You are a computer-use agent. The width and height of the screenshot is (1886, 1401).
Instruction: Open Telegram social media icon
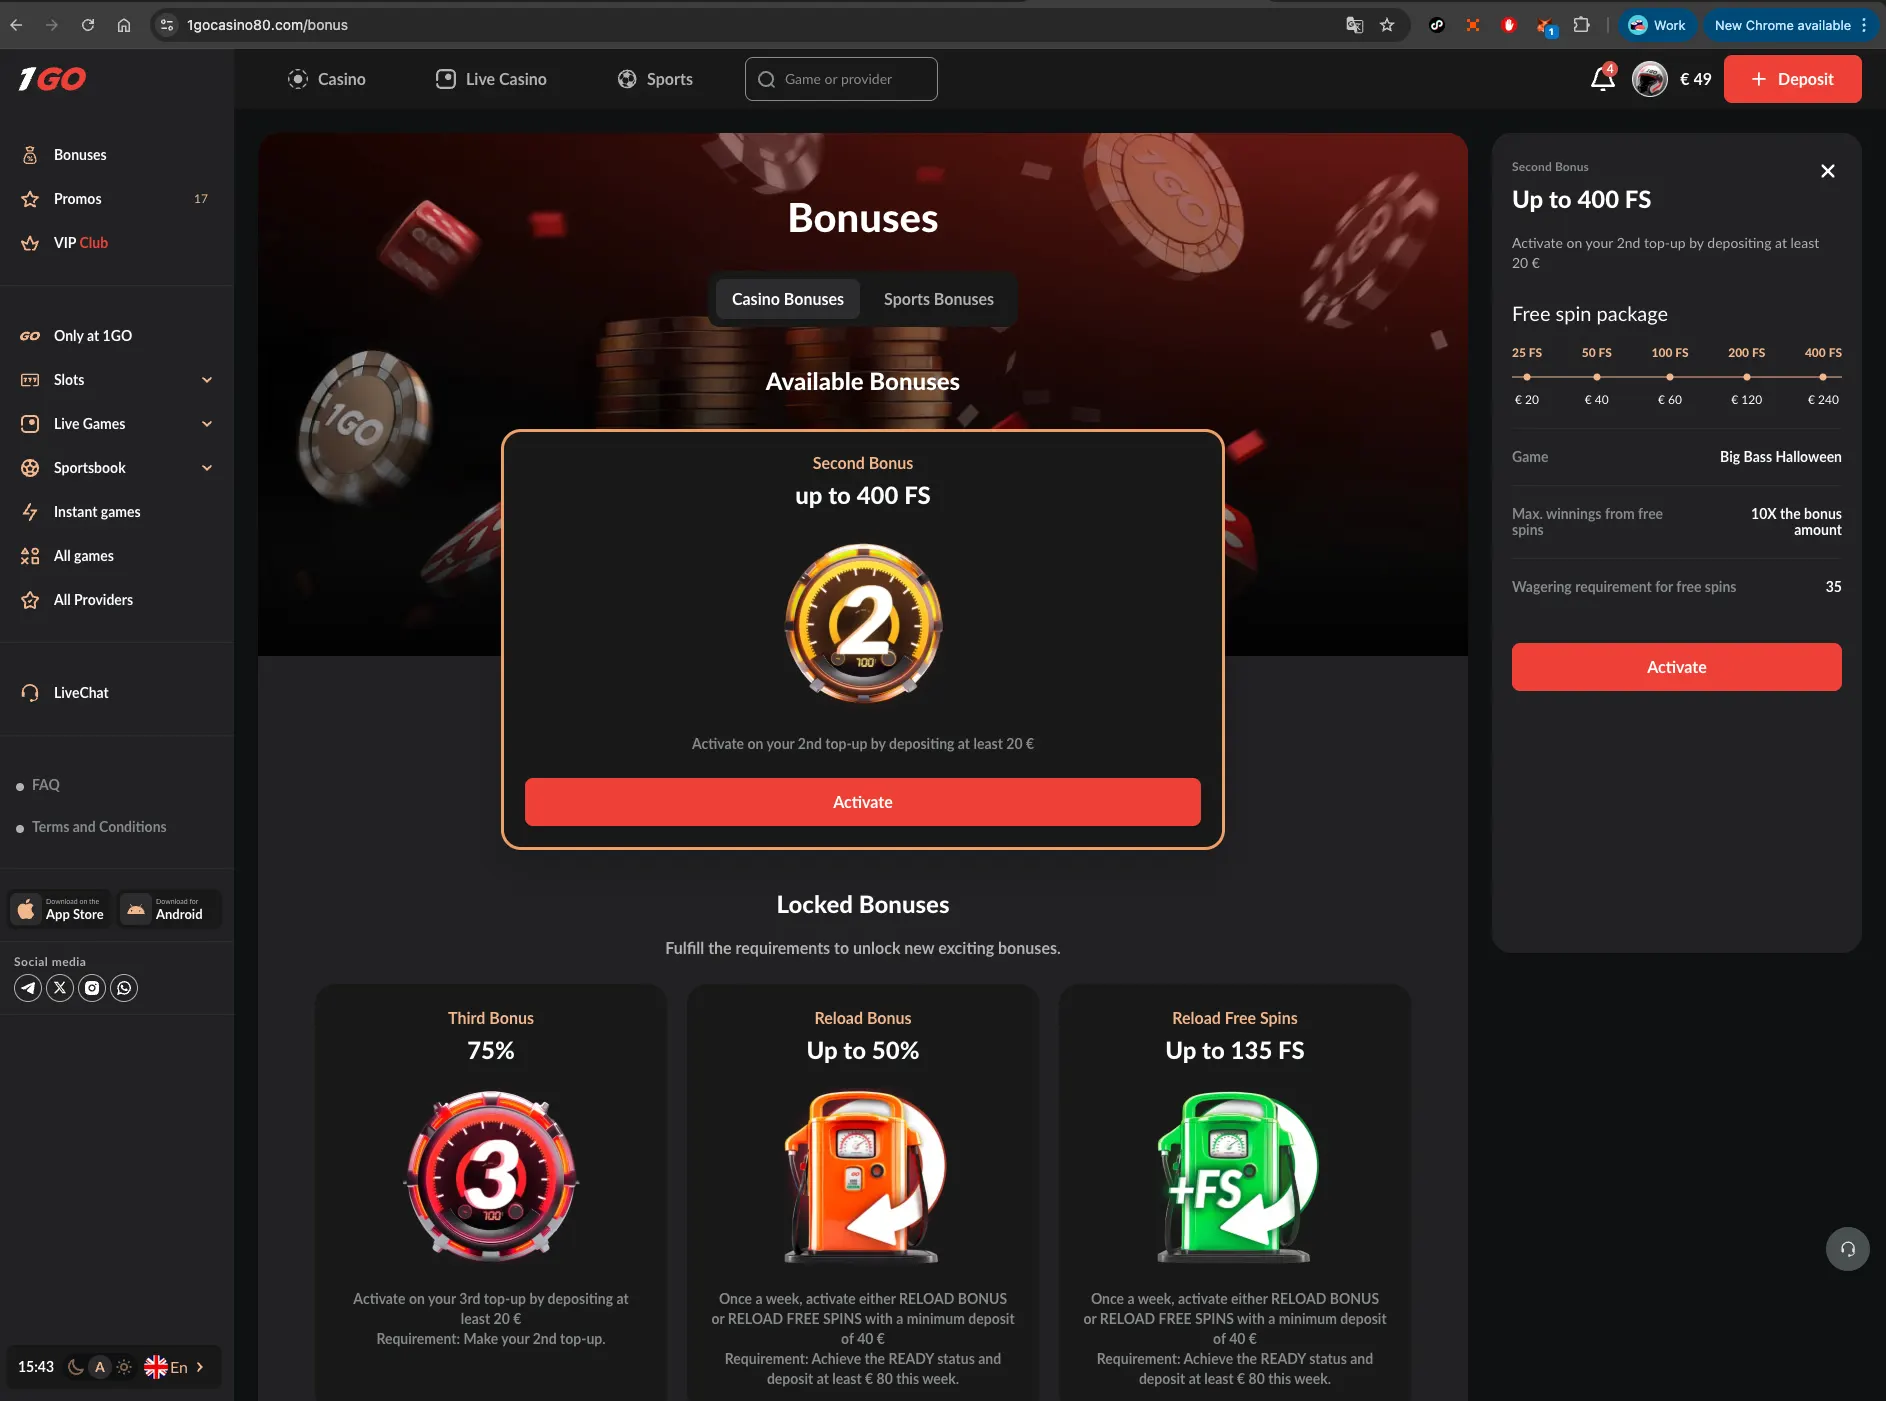[28, 988]
